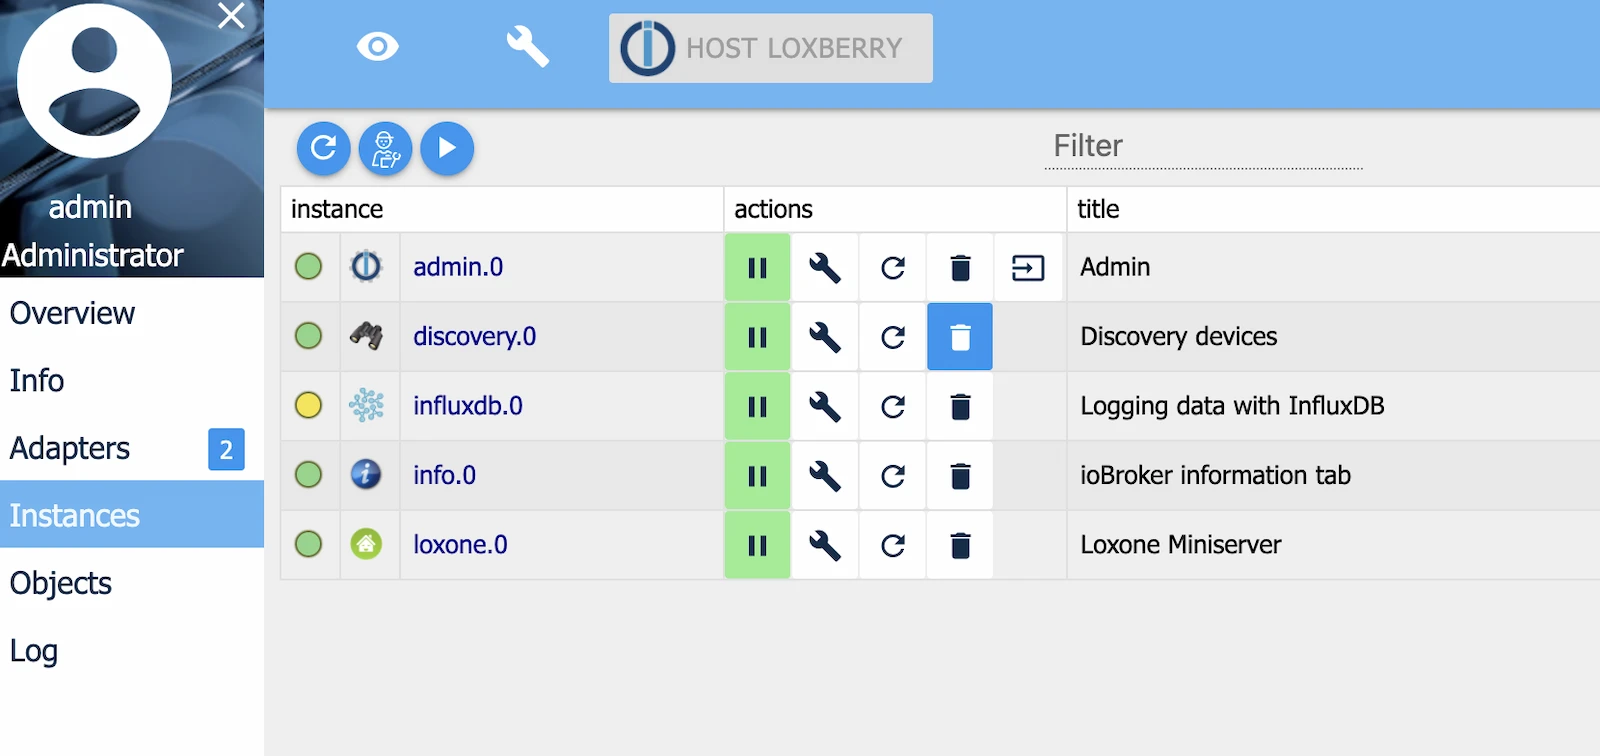Delete the discovery.0 instance
The image size is (1600, 756).
tap(960, 337)
